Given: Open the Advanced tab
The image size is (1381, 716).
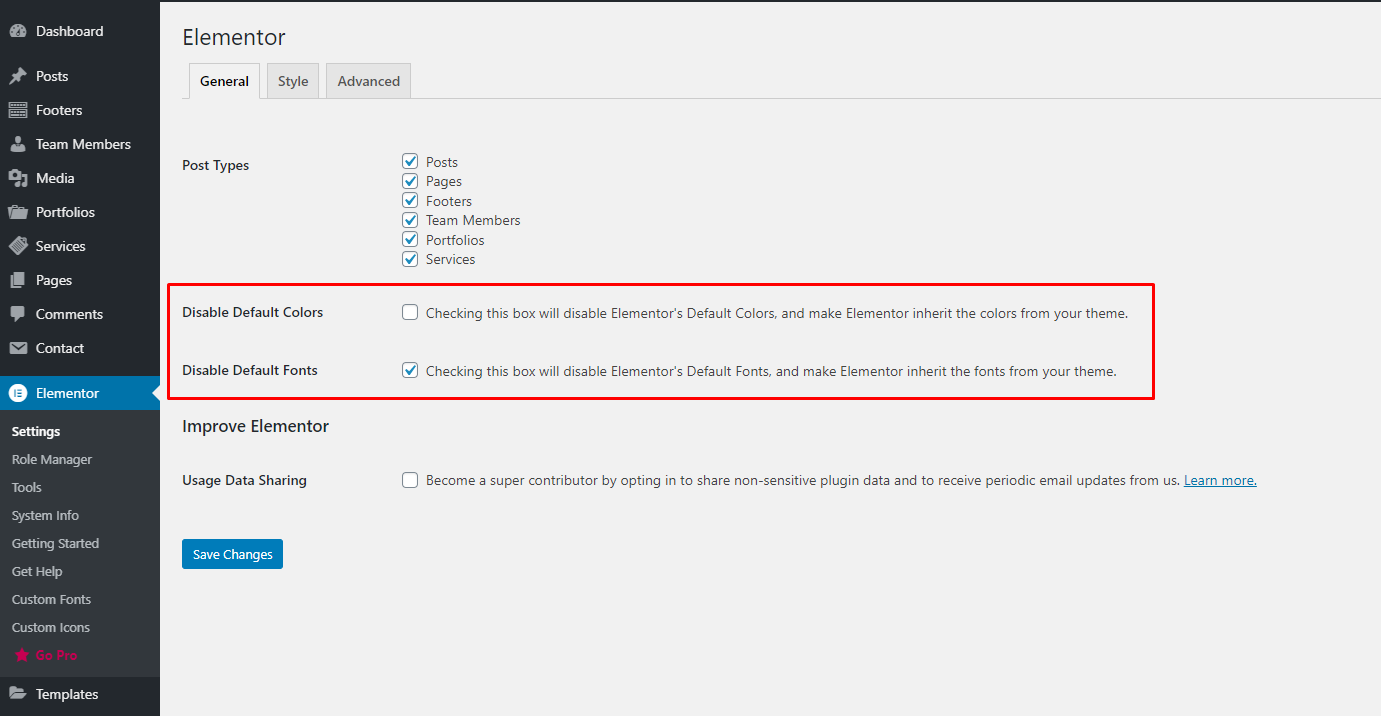Looking at the screenshot, I should [x=368, y=82].
